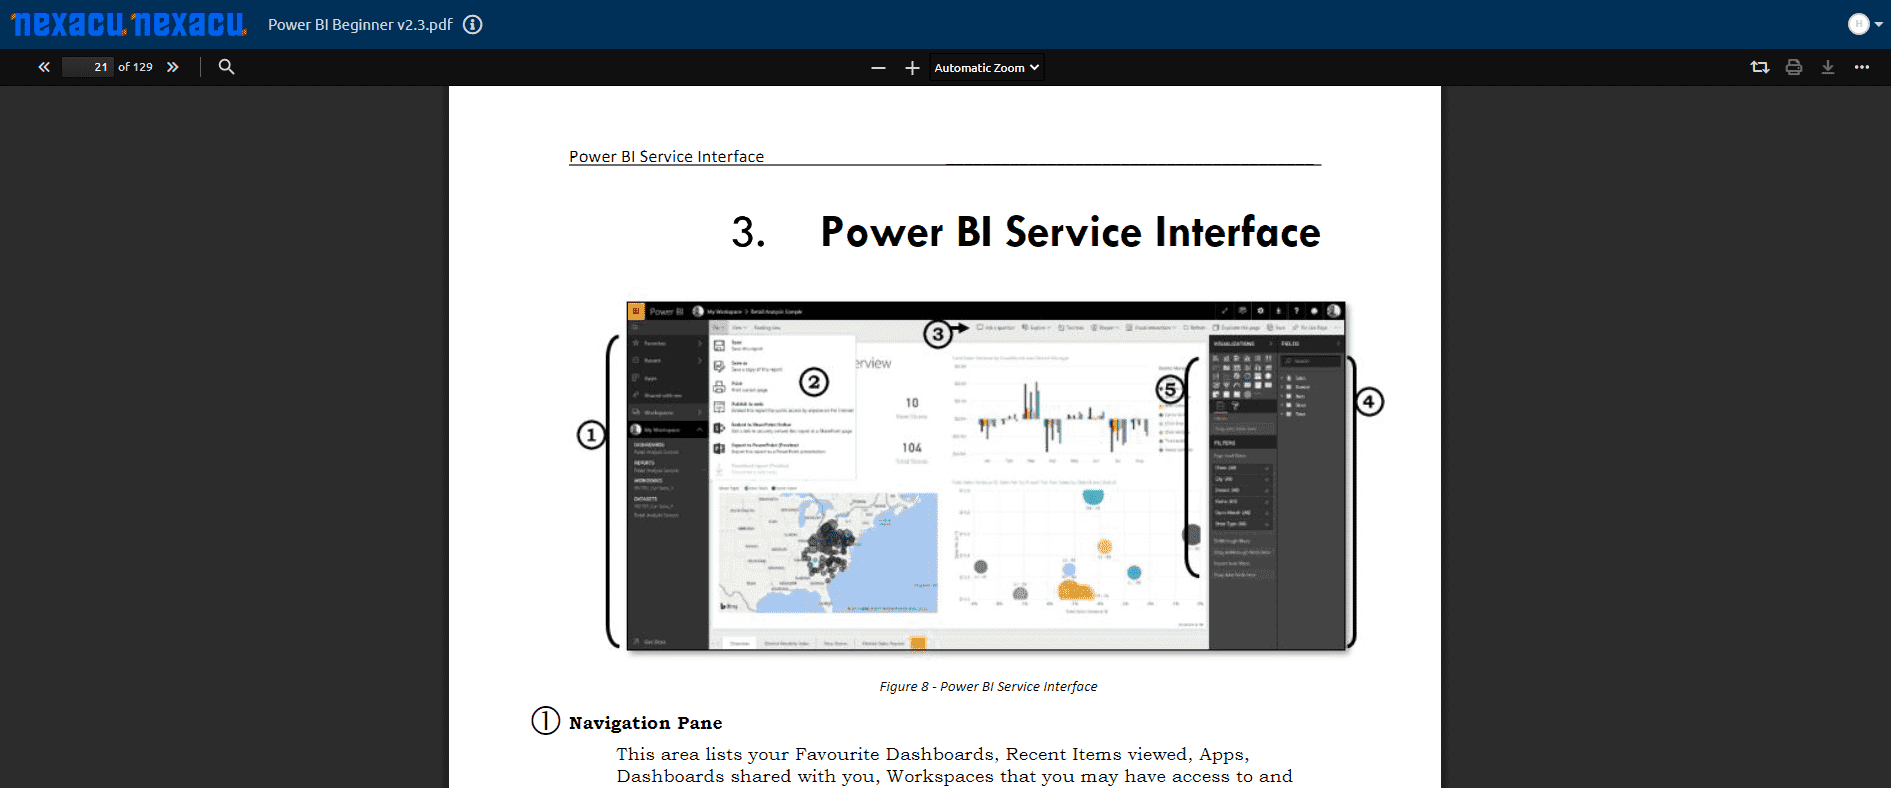Open the search in document tool
Image resolution: width=1891 pixels, height=788 pixels.
tap(227, 67)
